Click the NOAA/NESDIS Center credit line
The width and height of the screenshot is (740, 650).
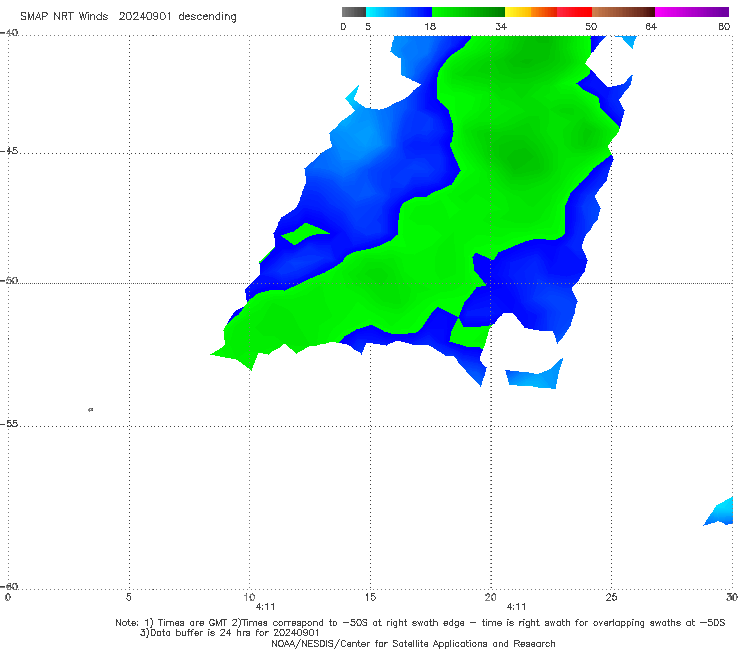413,643
